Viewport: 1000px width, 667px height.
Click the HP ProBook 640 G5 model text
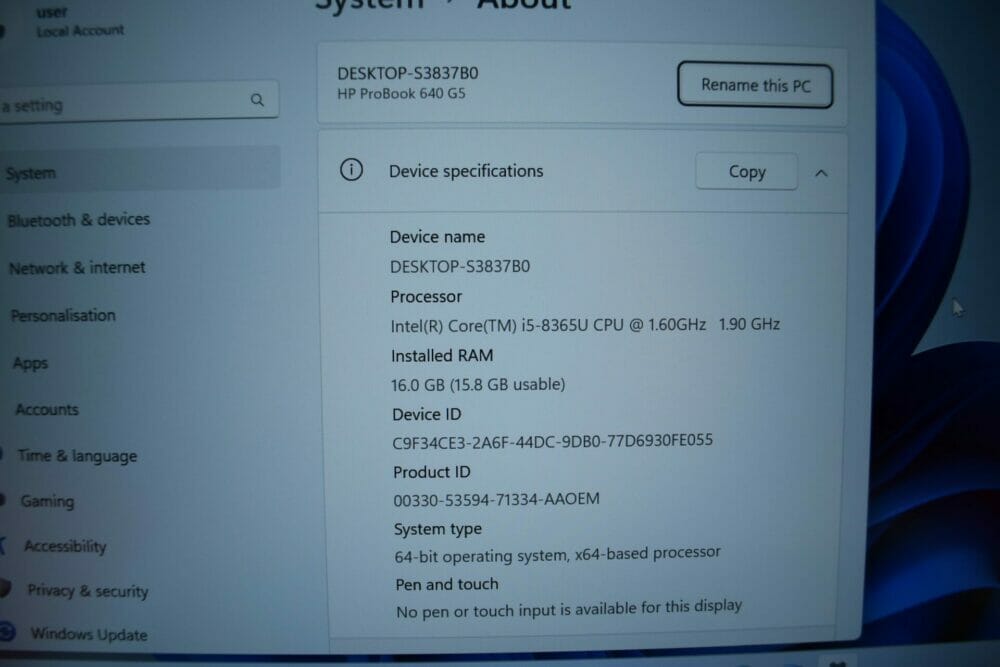pyautogui.click(x=401, y=94)
